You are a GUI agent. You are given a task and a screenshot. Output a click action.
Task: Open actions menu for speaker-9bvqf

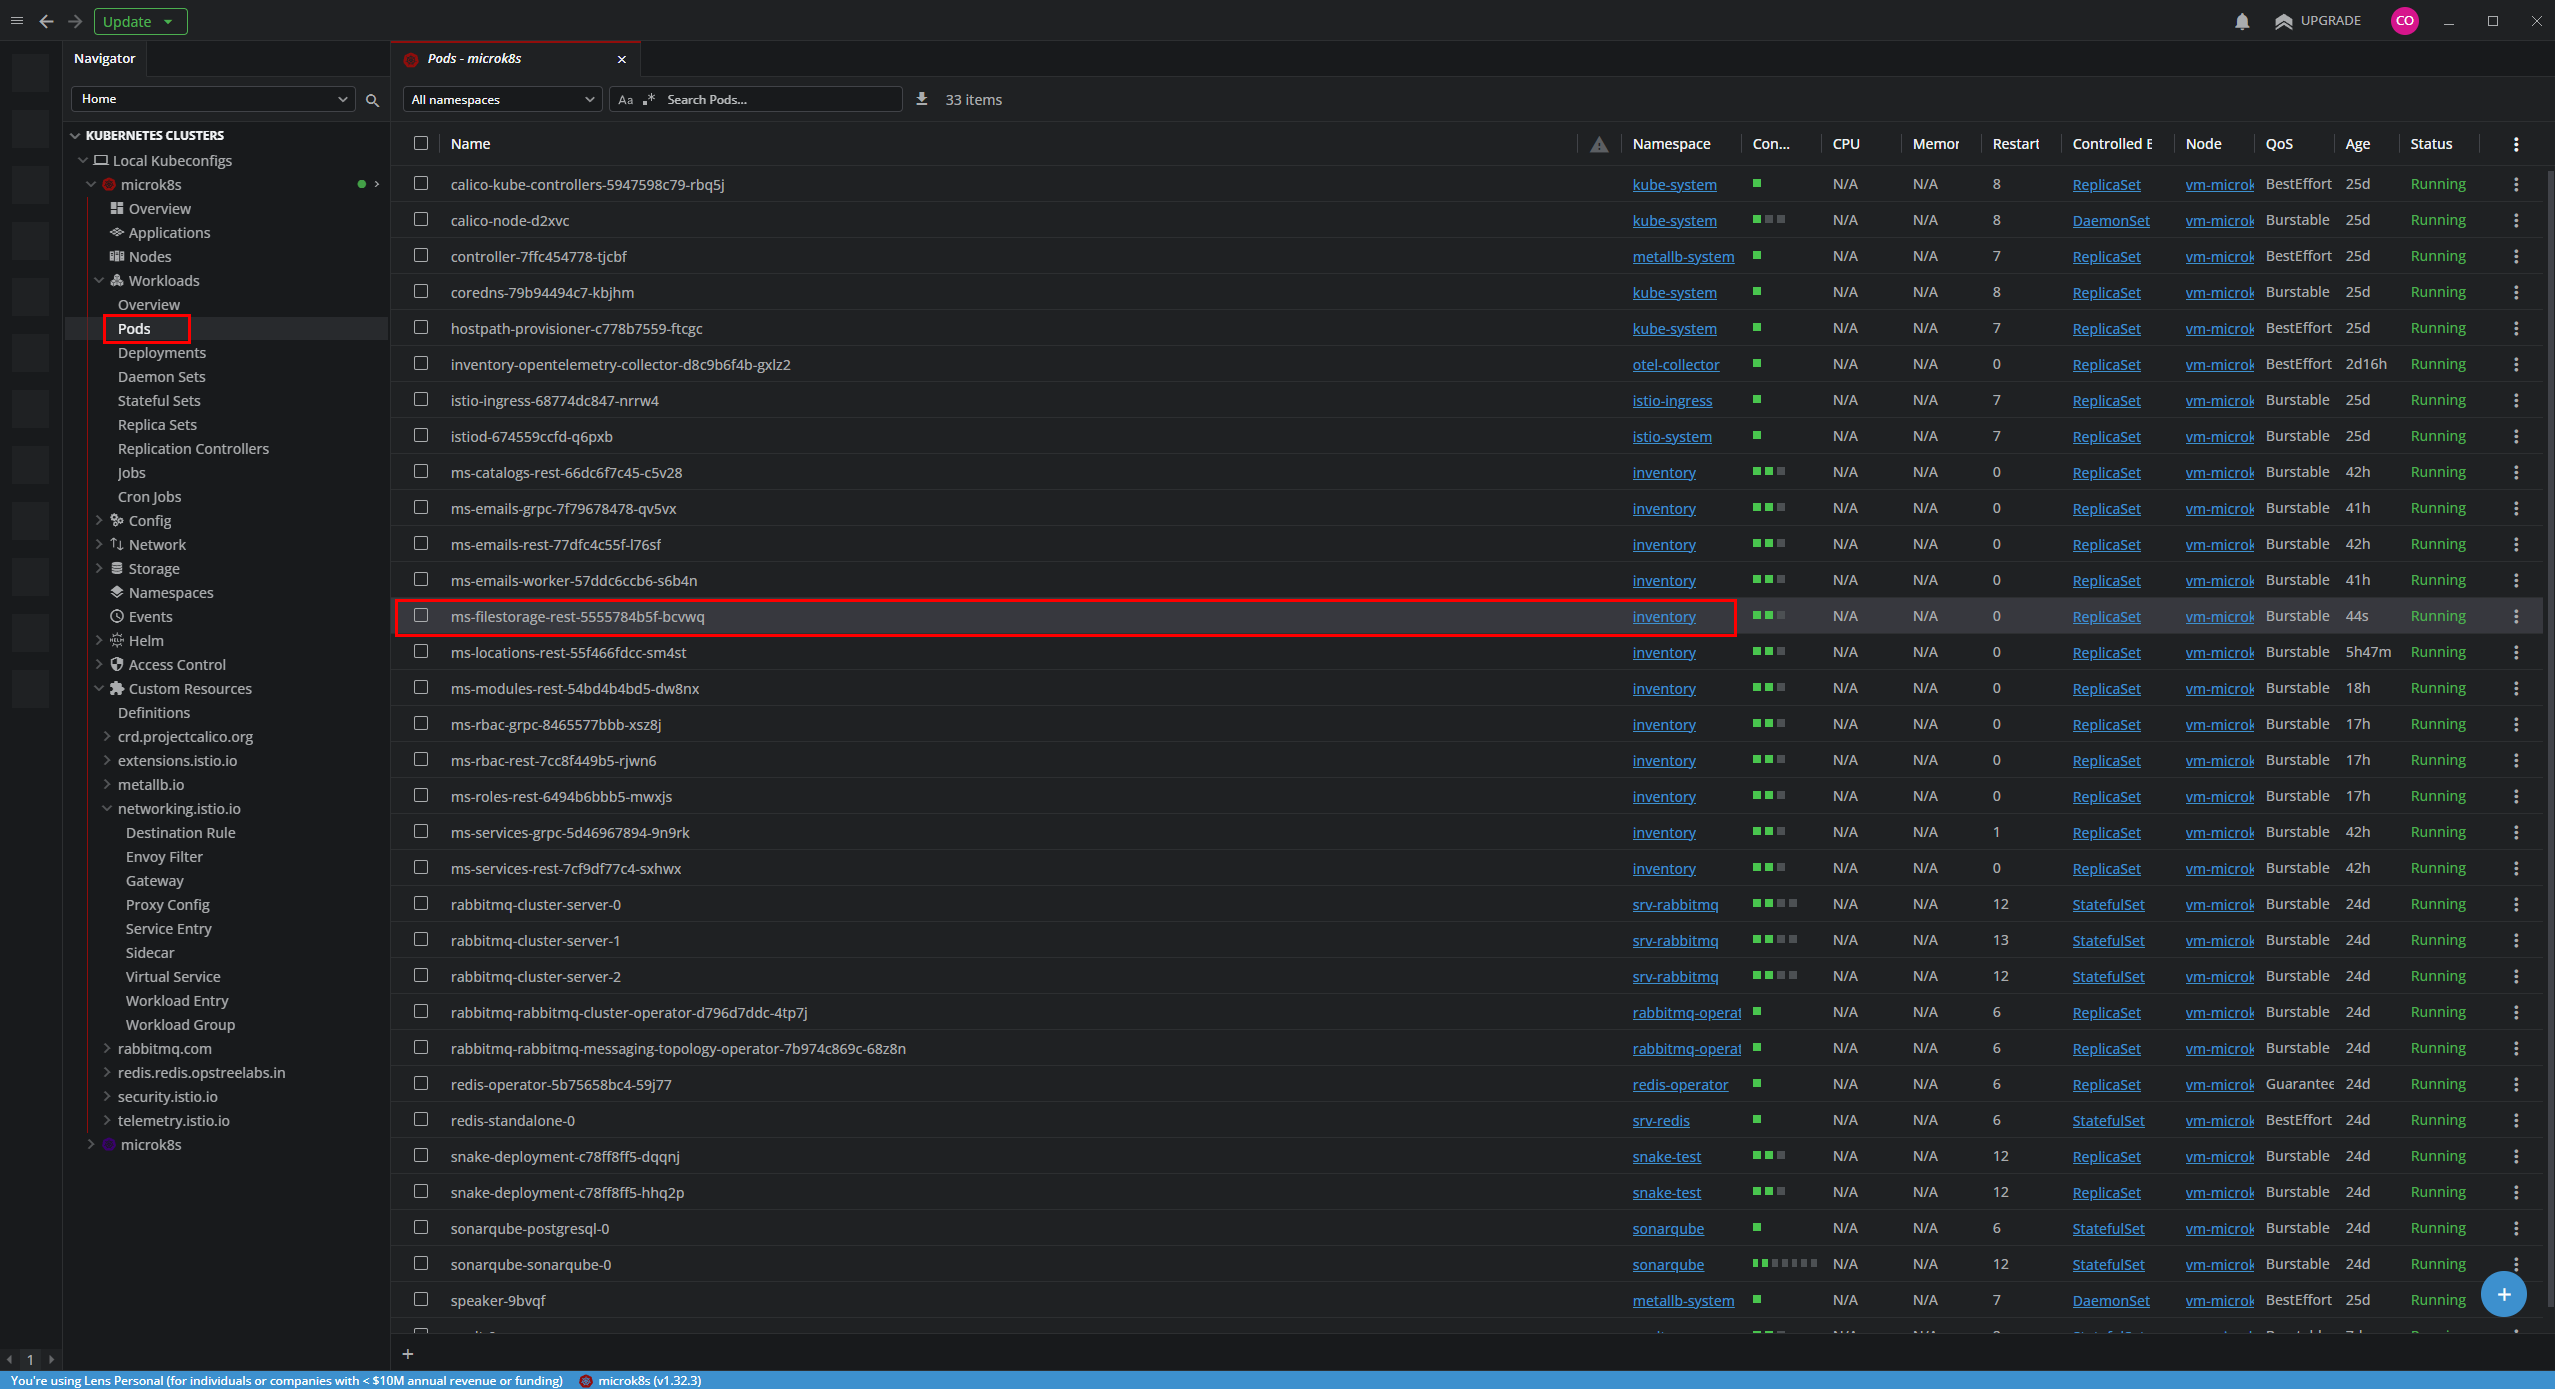click(x=2516, y=1300)
